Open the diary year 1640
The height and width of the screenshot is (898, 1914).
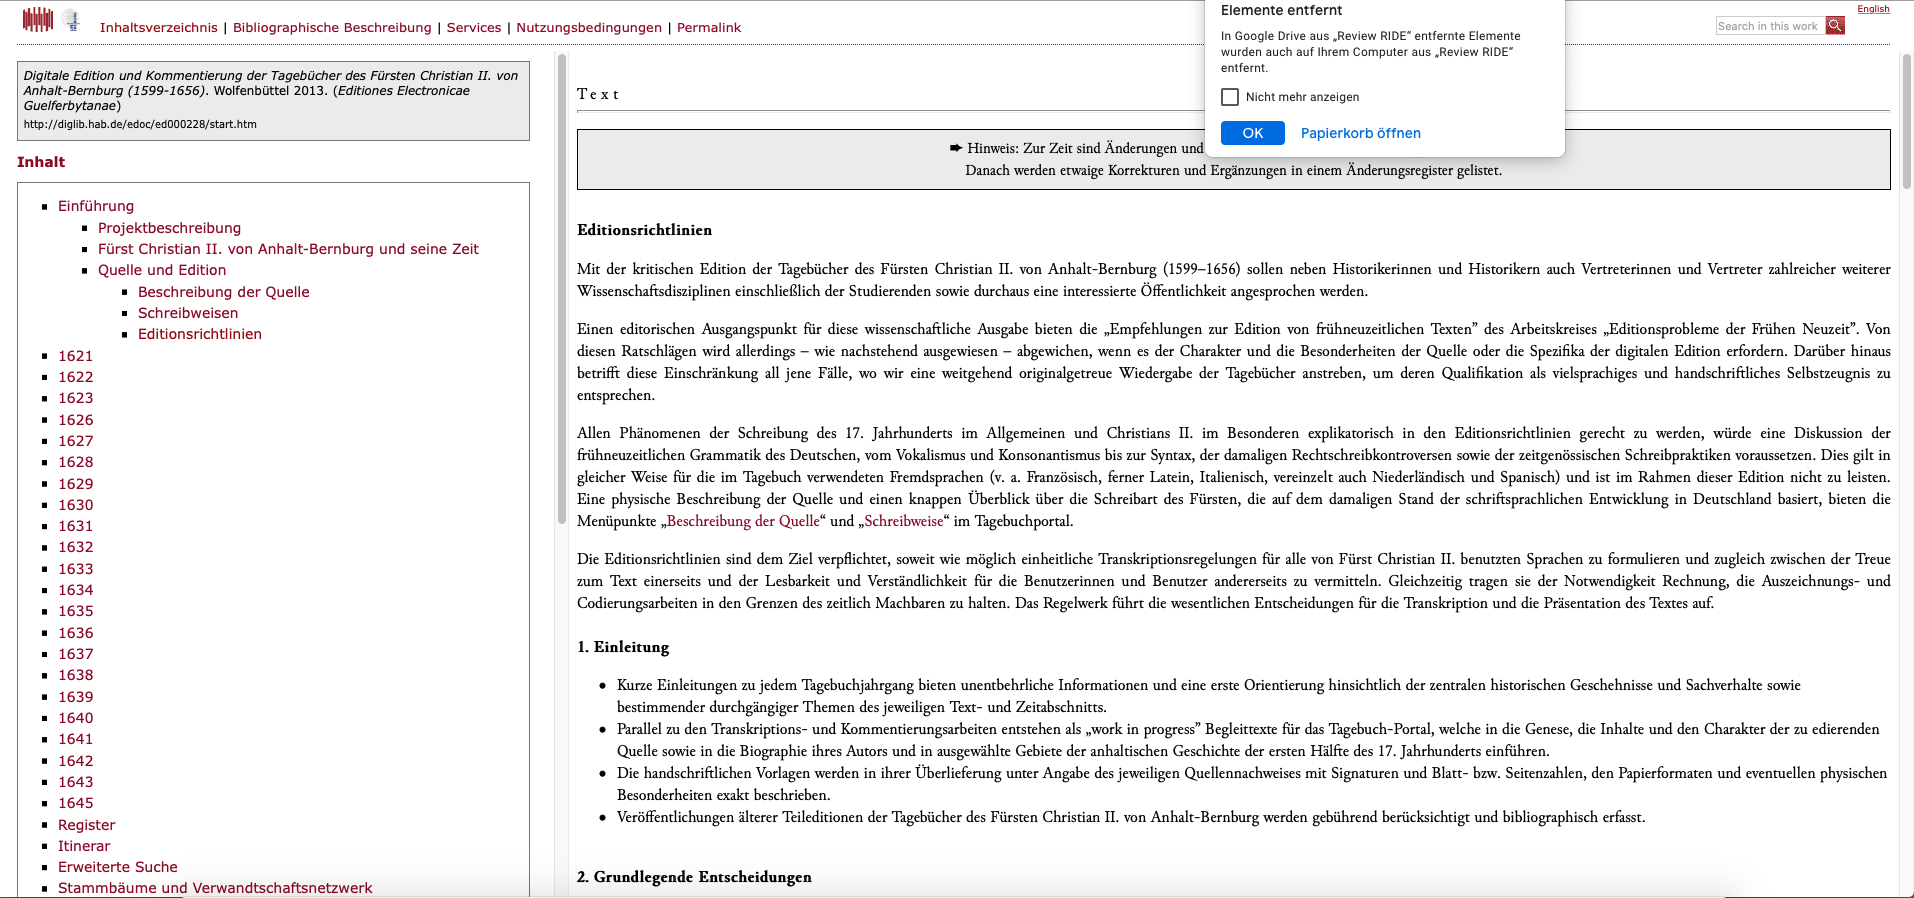pos(75,718)
